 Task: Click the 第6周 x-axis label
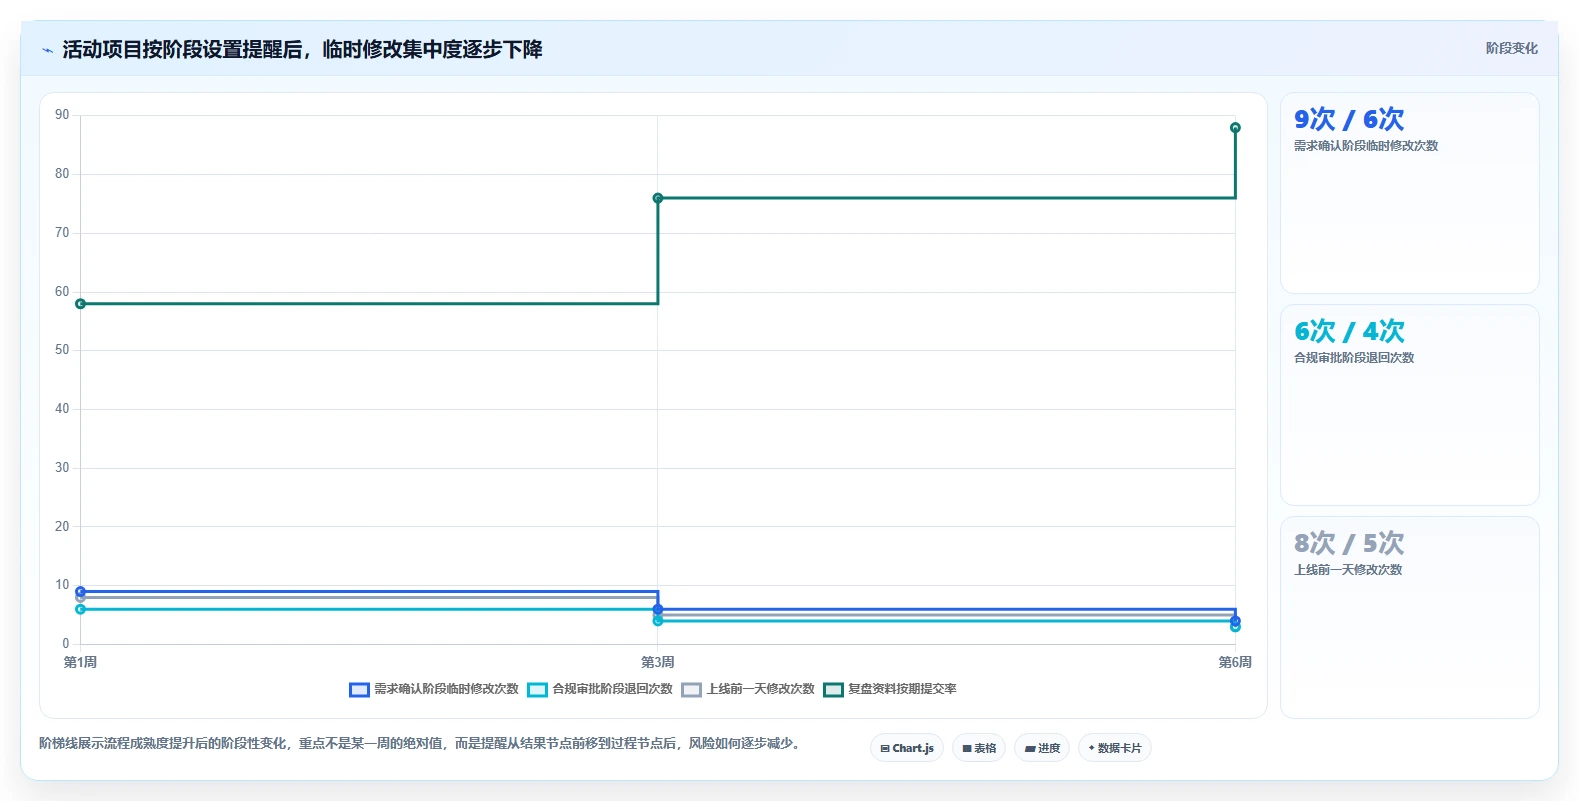point(1235,662)
